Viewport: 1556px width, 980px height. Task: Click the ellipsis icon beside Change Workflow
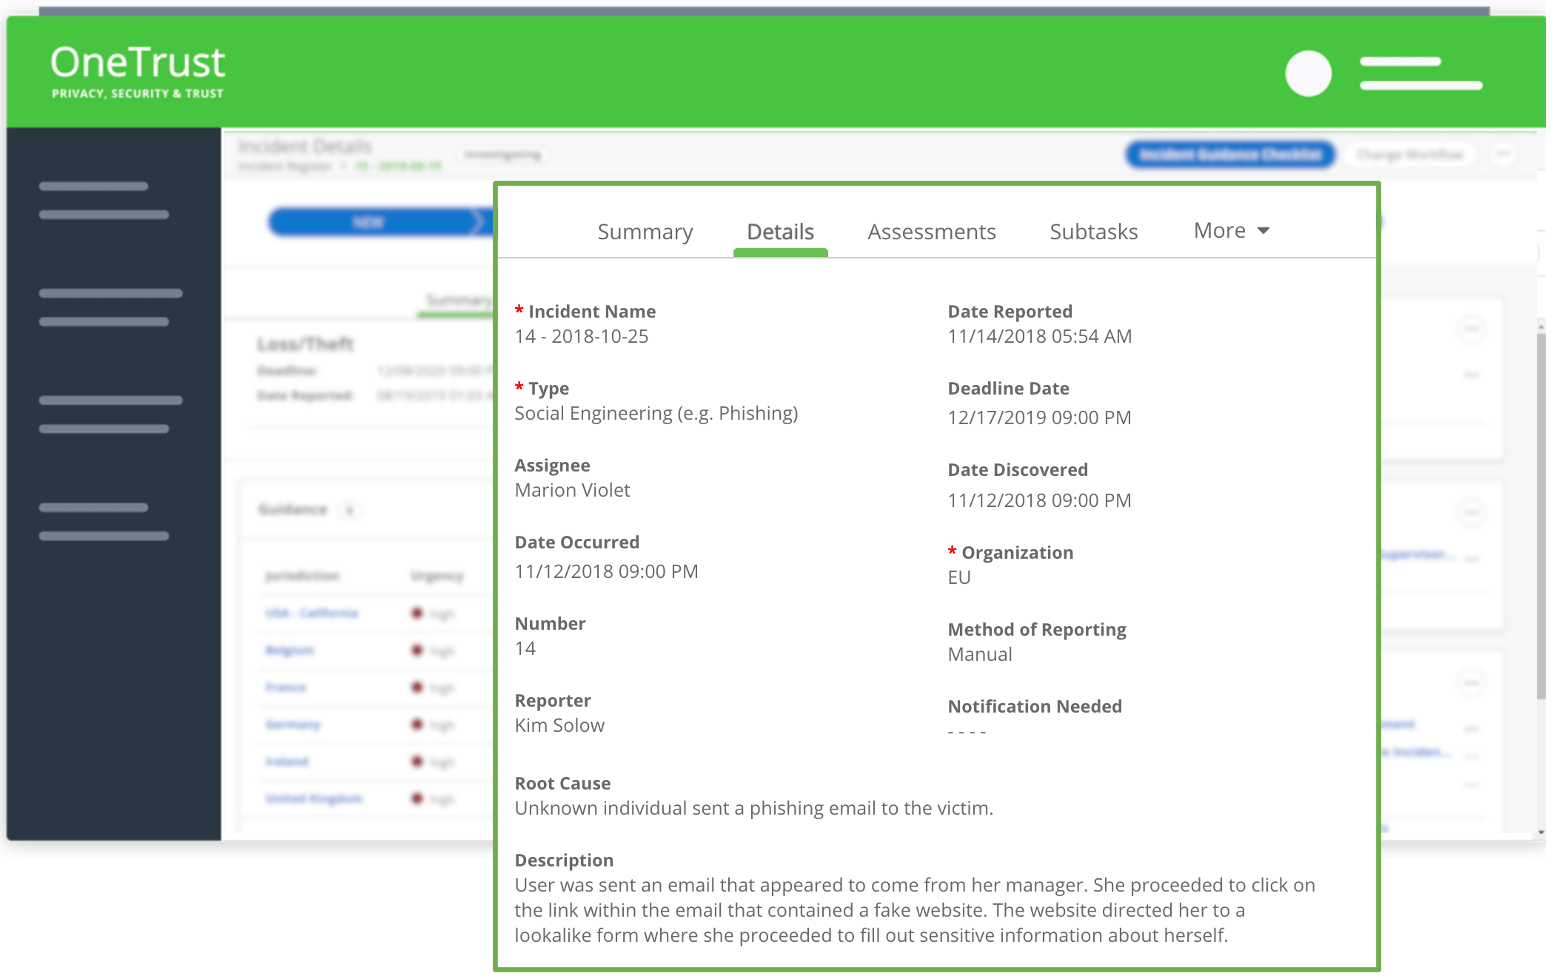coord(1503,154)
